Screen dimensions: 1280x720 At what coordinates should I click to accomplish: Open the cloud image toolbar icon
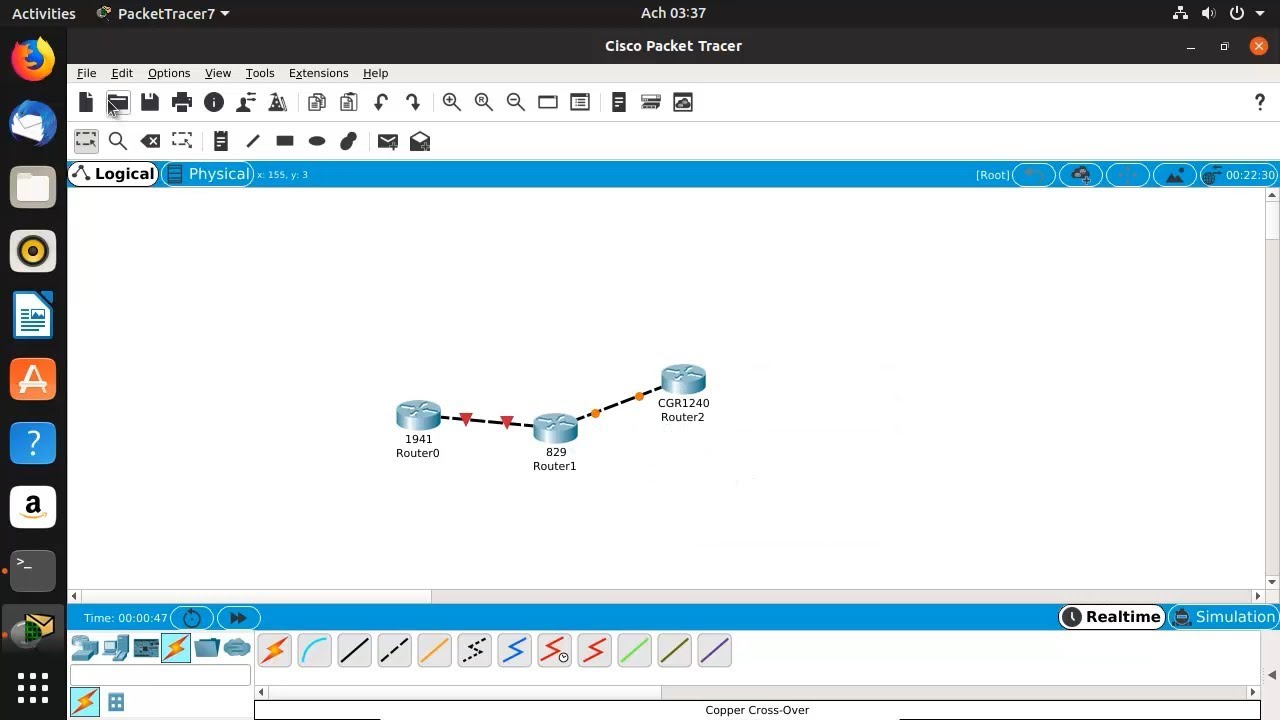pos(683,102)
